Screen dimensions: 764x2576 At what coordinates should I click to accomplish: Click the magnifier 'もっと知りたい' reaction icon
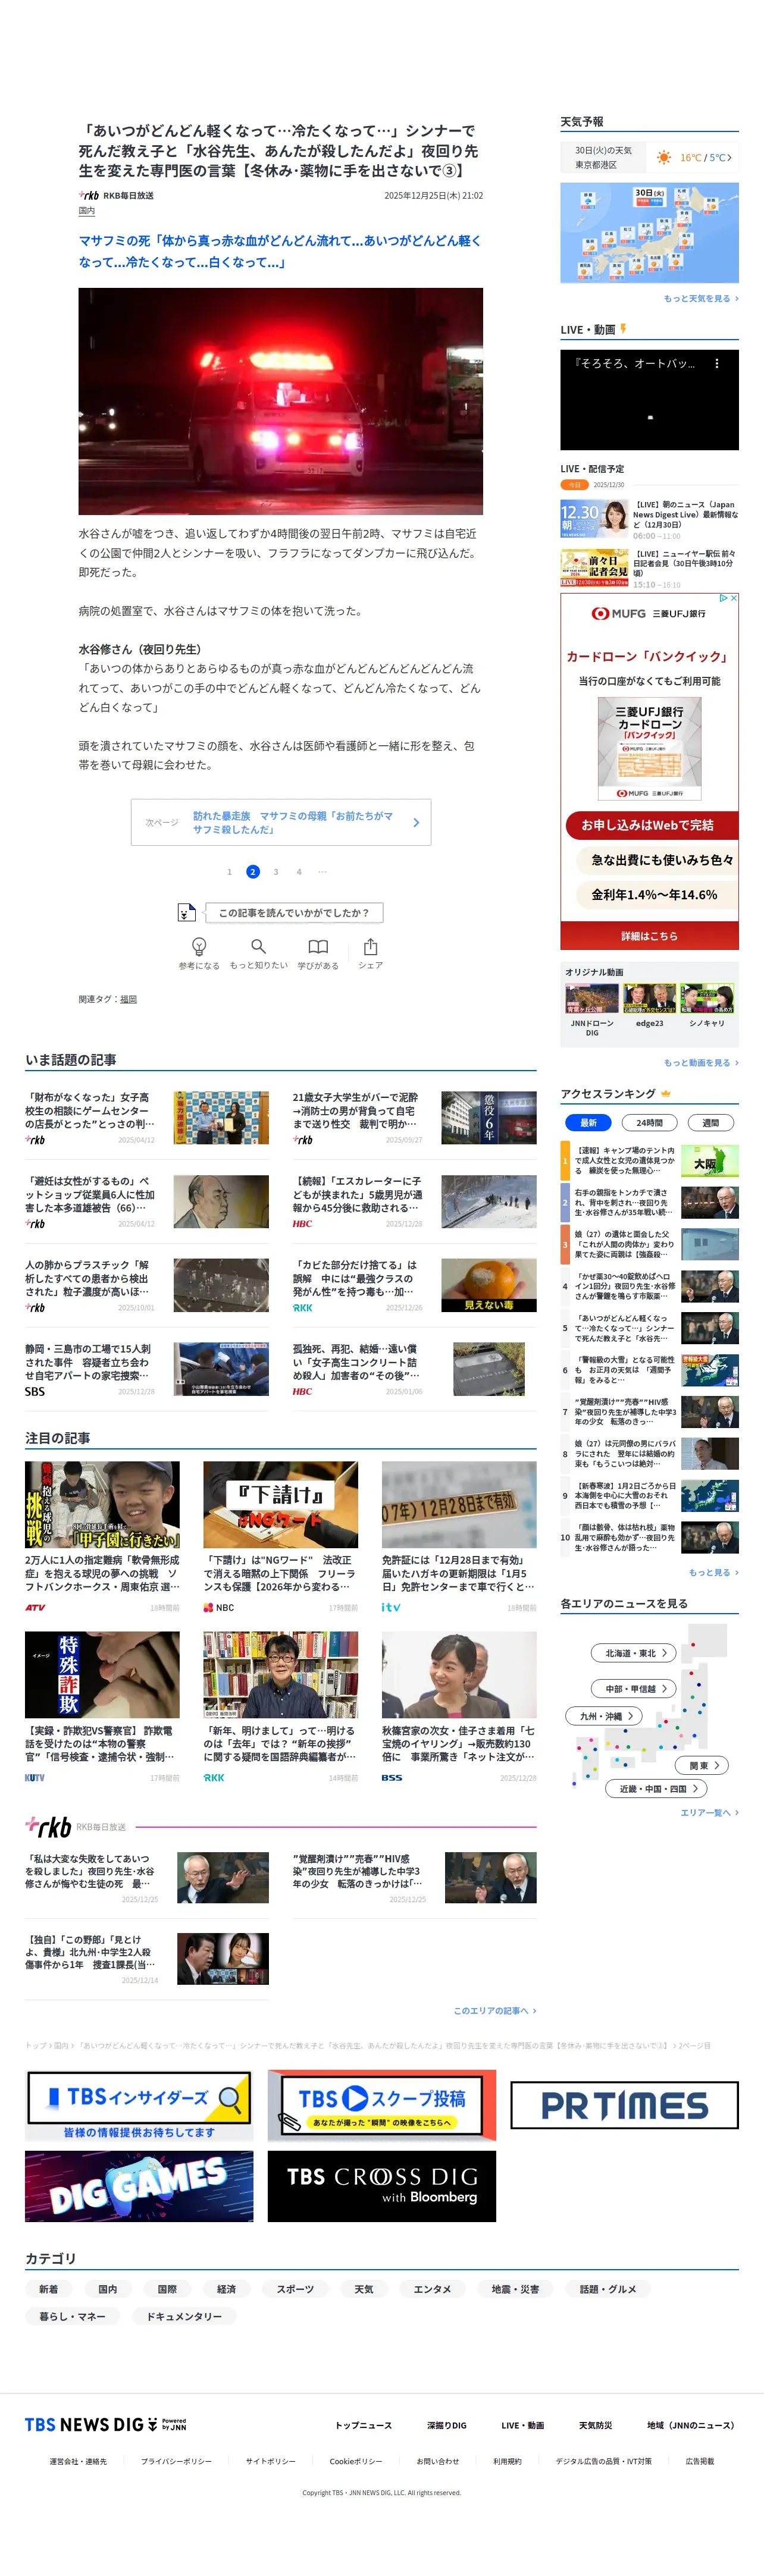(x=258, y=946)
